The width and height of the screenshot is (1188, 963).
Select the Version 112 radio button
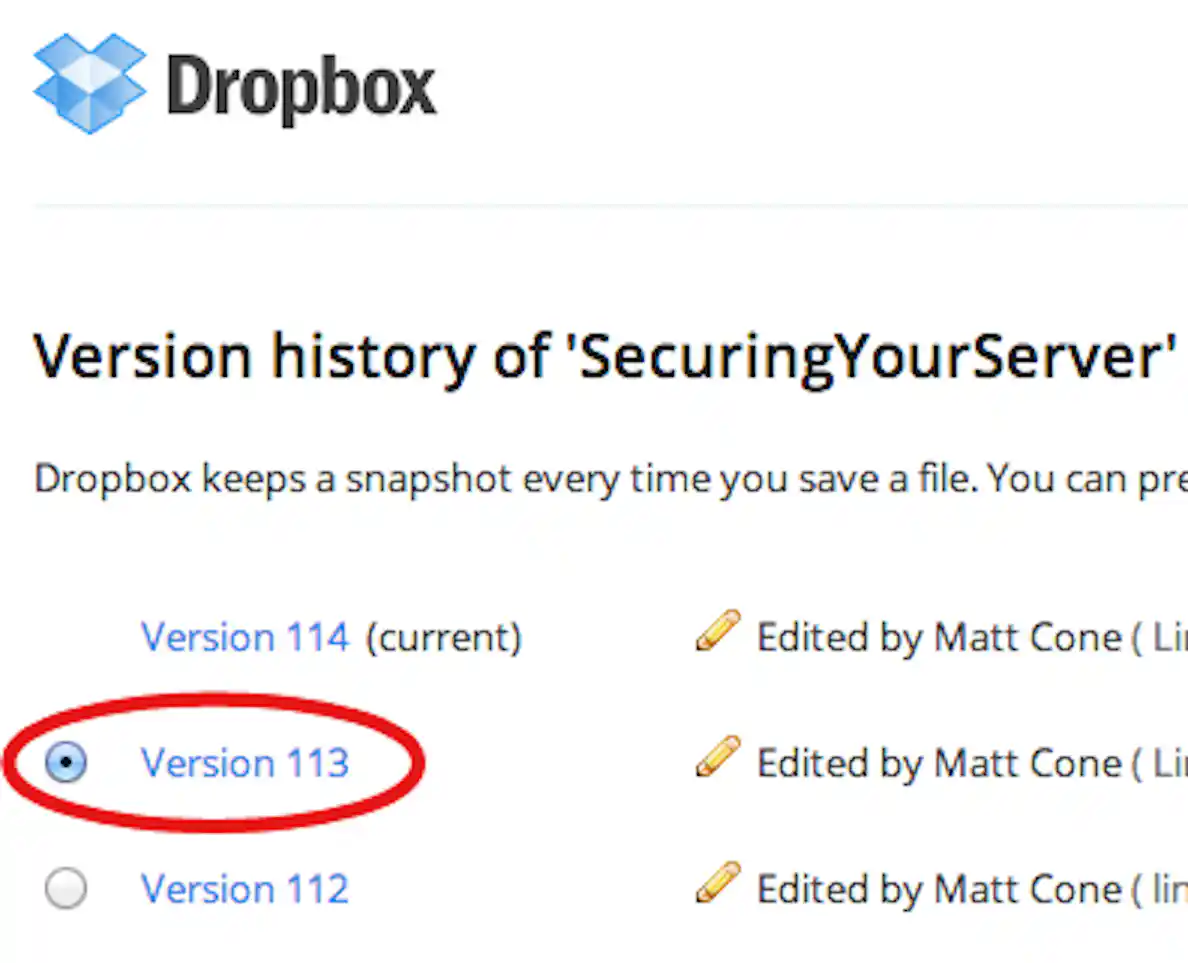coord(66,888)
